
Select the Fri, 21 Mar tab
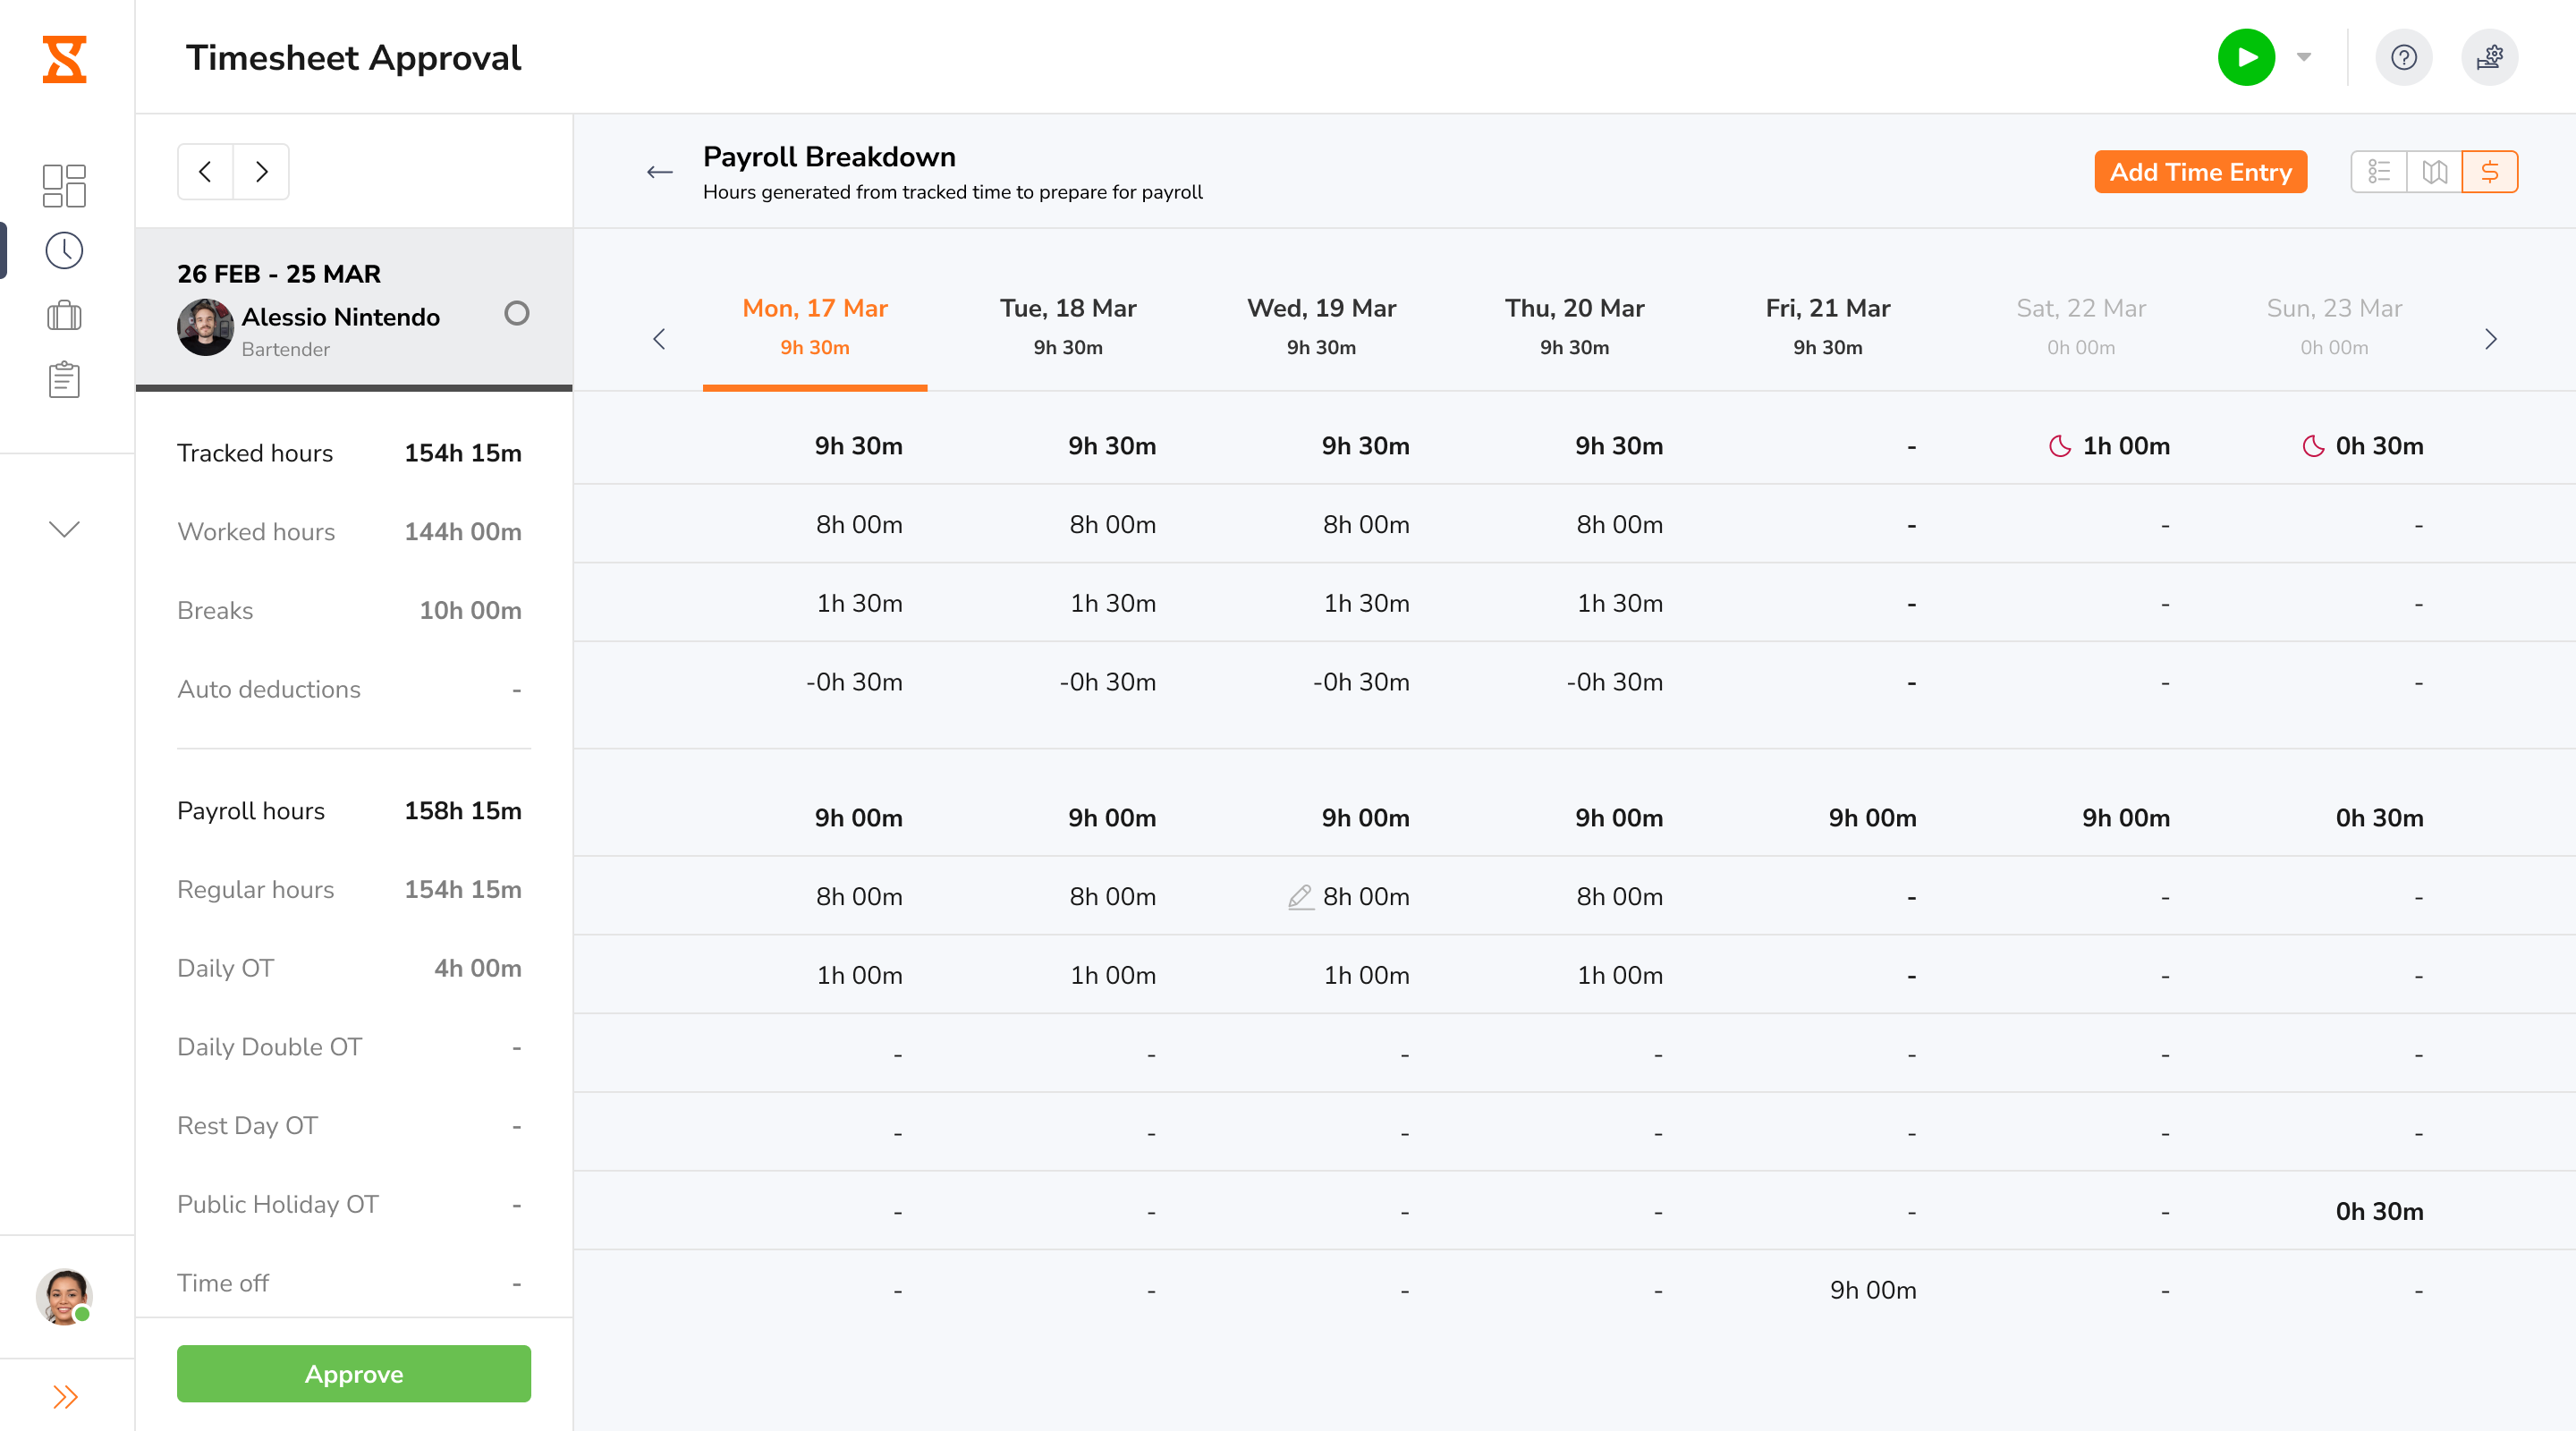point(1827,326)
